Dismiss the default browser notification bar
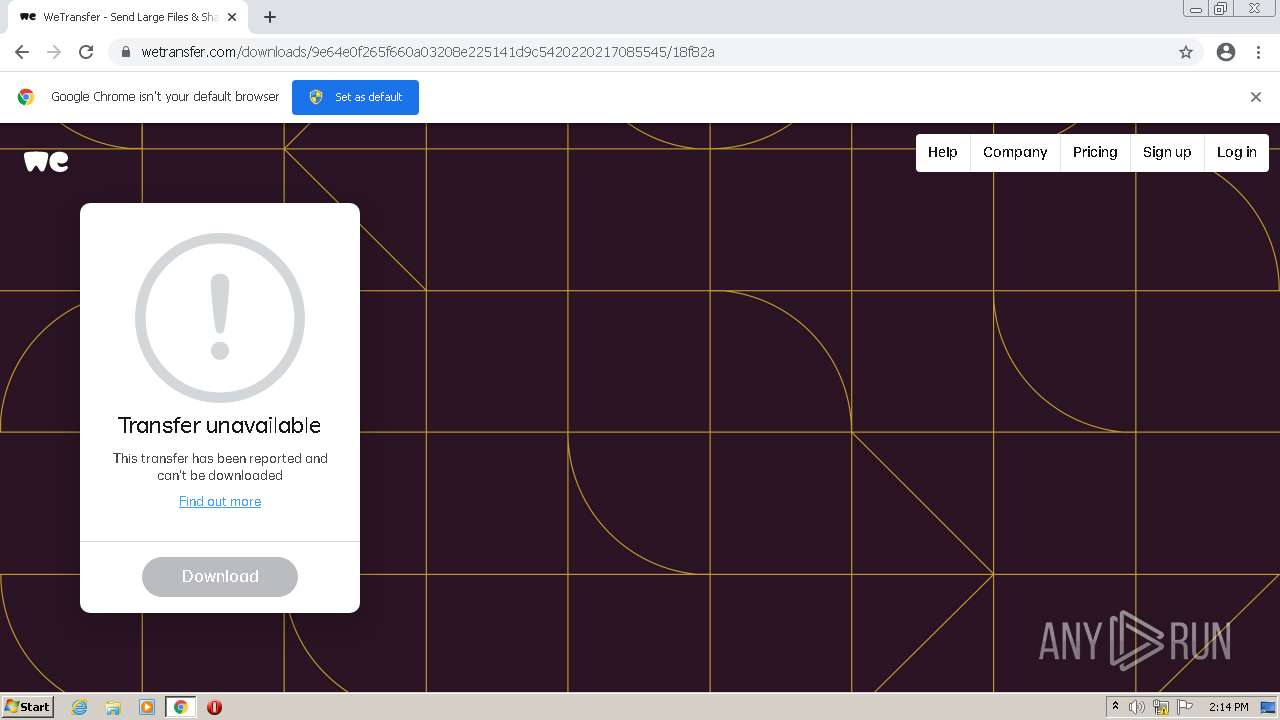The image size is (1280, 720). tap(1256, 97)
